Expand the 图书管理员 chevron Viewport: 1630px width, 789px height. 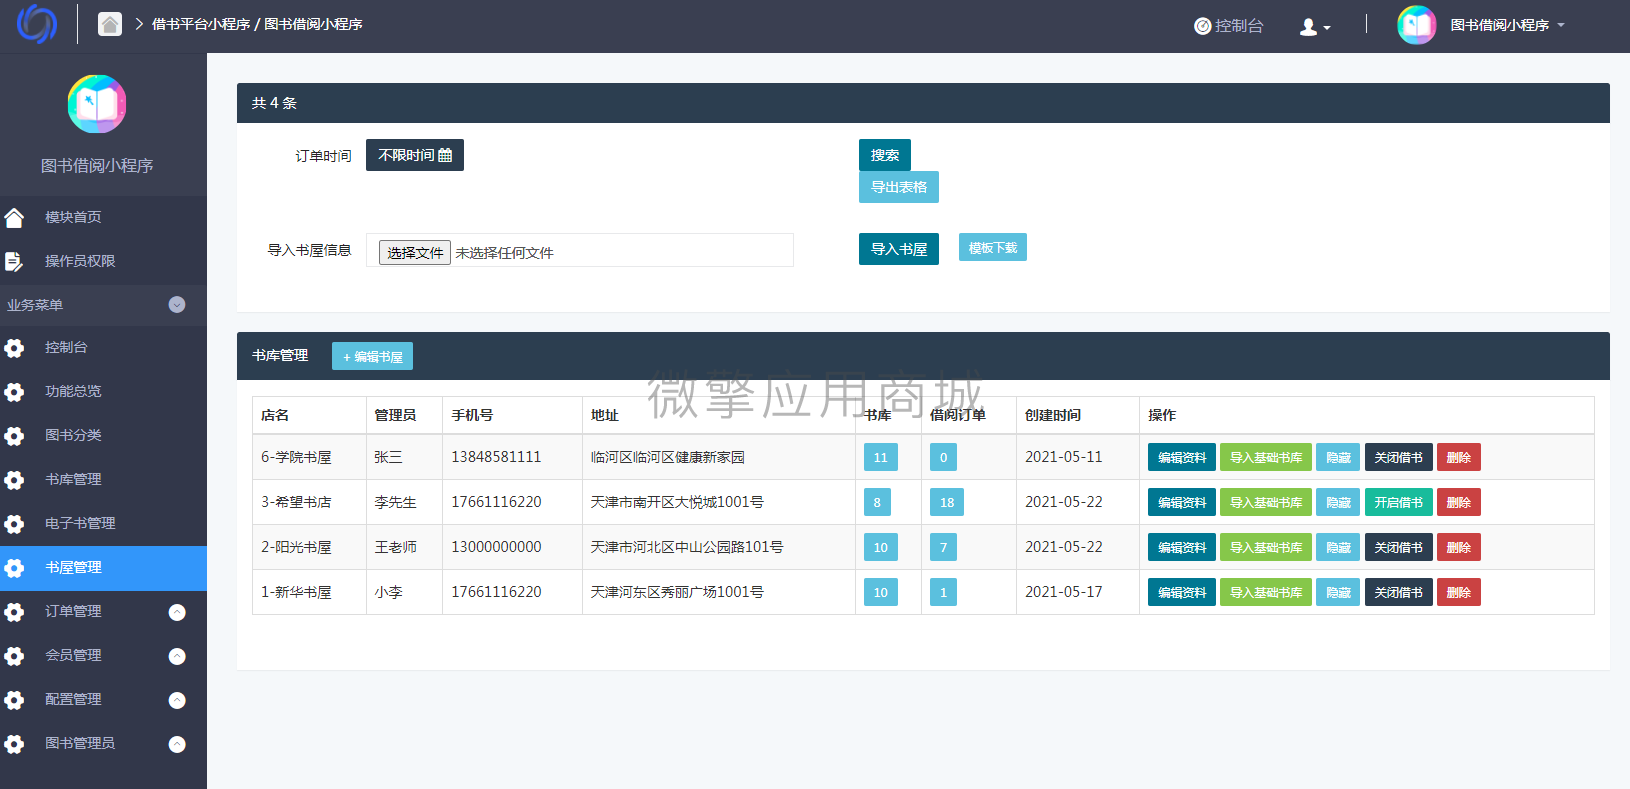point(177,744)
